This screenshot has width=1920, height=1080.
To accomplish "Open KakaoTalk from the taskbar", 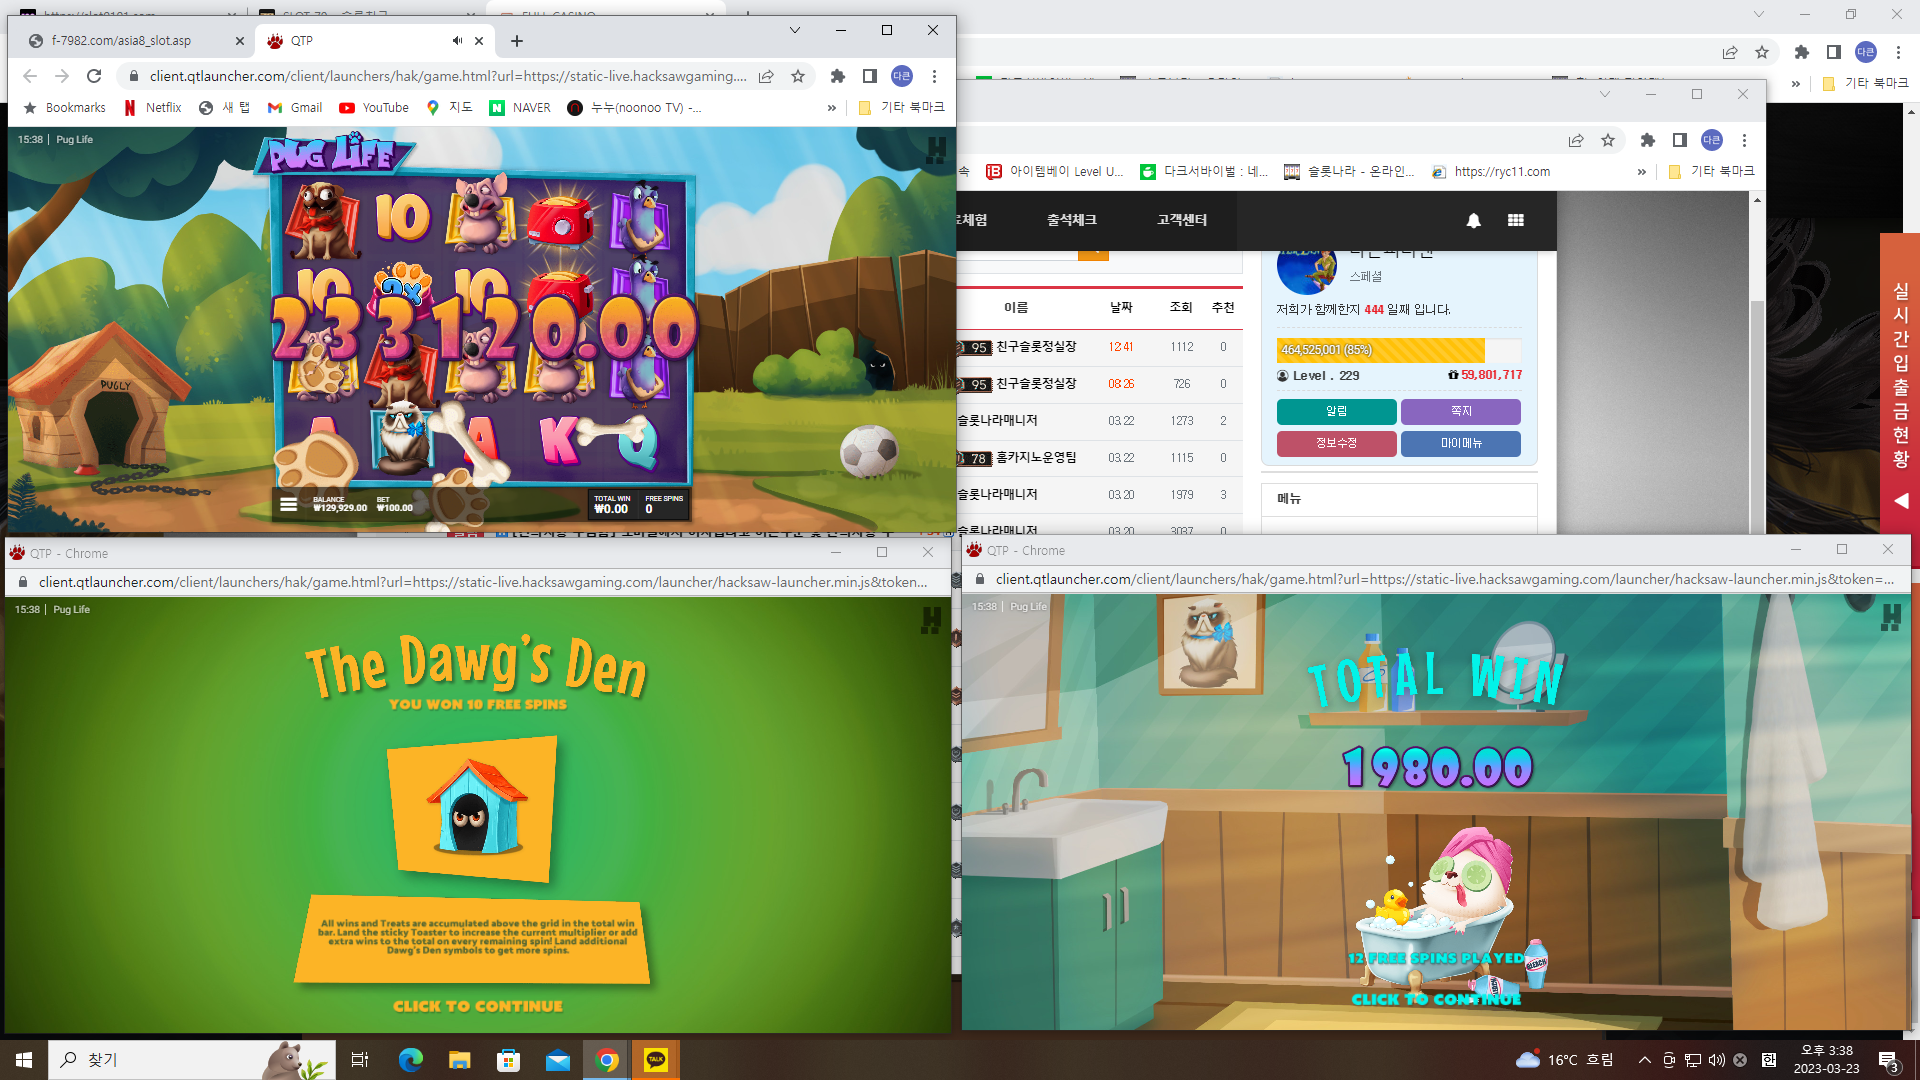I will click(656, 1060).
